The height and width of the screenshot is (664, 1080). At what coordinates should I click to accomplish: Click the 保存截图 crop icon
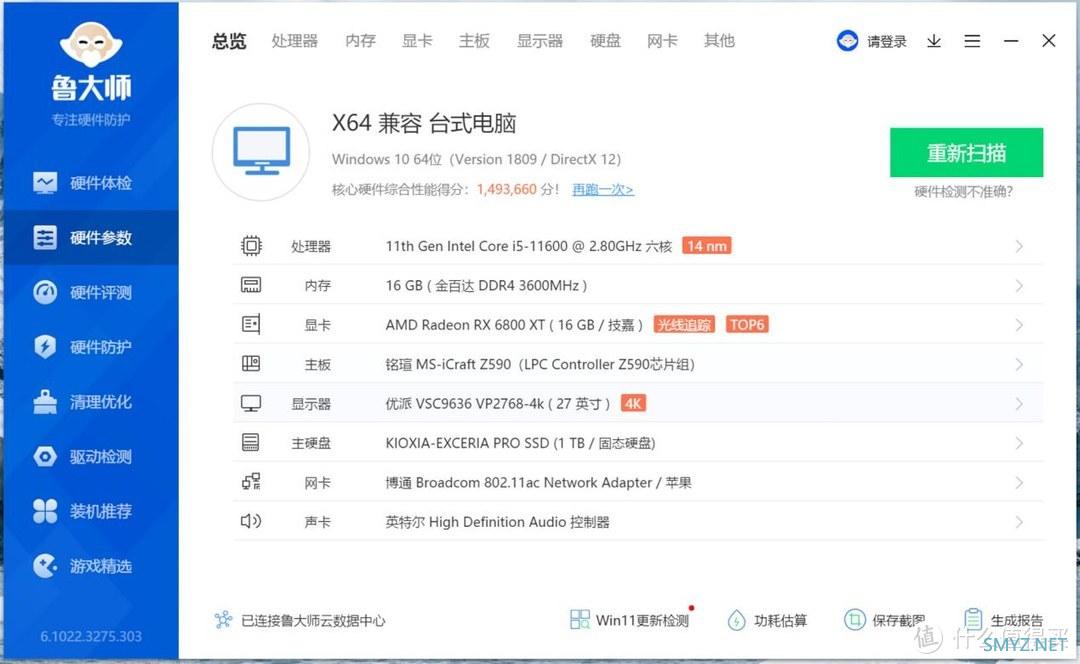[x=855, y=620]
